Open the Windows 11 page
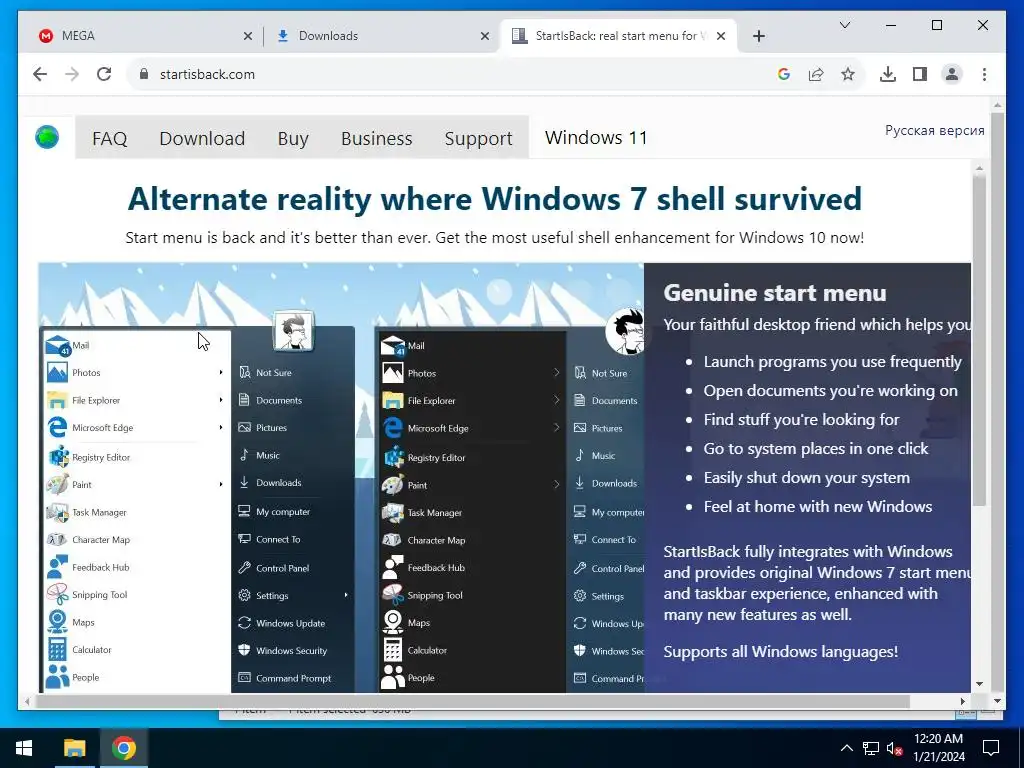Viewport: 1024px width, 768px height. pos(596,138)
